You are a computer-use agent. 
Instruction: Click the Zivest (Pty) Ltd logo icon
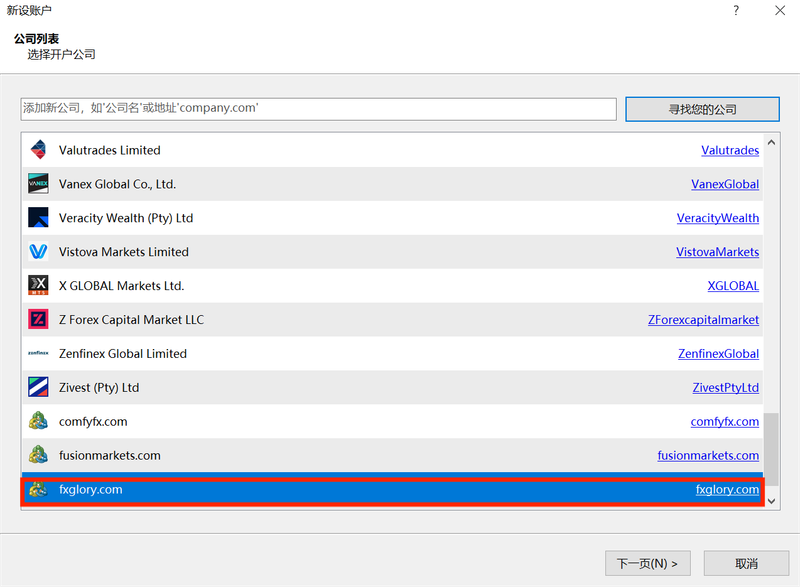[38, 387]
